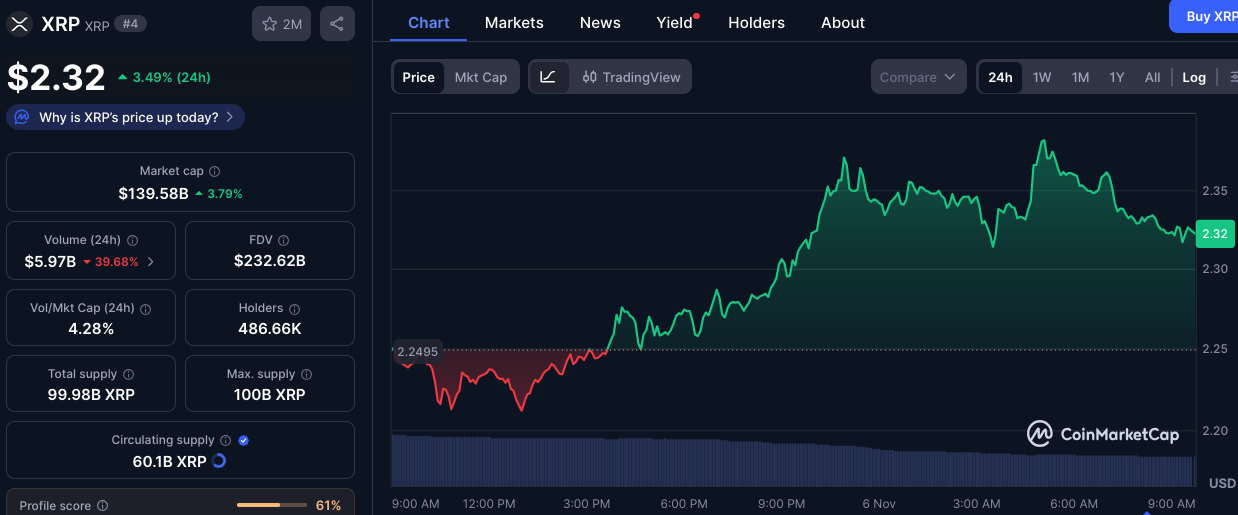Expand 'Why is XRP's price up today?'
Image resolution: width=1238 pixels, height=515 pixels.
(x=126, y=117)
